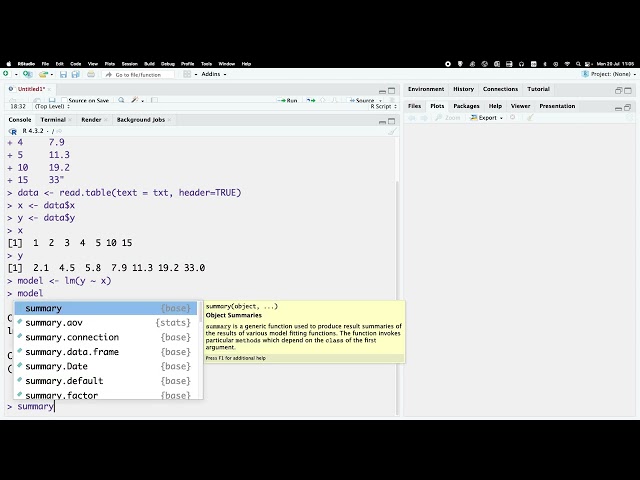Switch to the Environment tab
Viewport: 640px width, 480px height.
pyautogui.click(x=426, y=89)
